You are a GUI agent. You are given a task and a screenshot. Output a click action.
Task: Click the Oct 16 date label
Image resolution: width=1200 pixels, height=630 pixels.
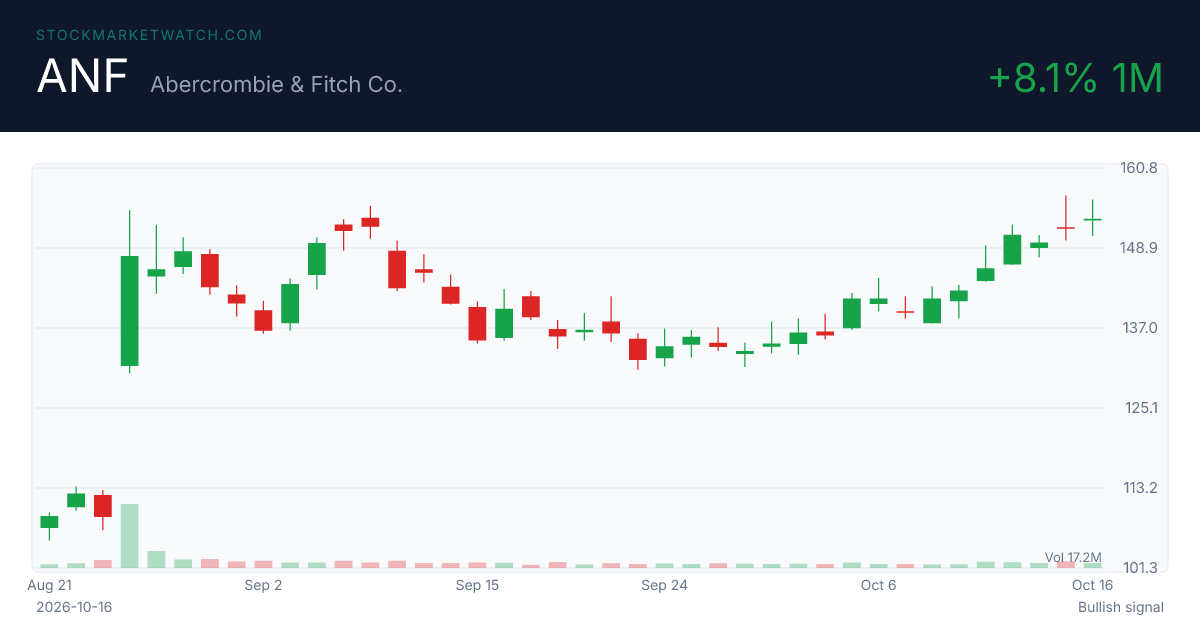tap(1092, 585)
